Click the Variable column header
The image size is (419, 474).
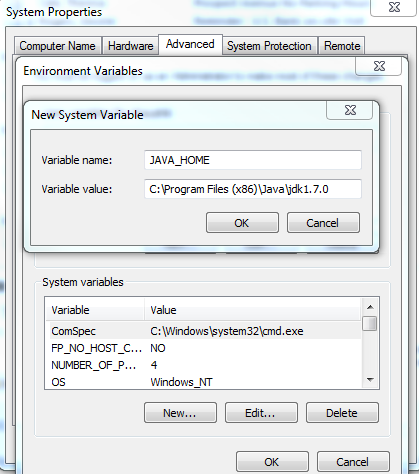pyautogui.click(x=95, y=310)
